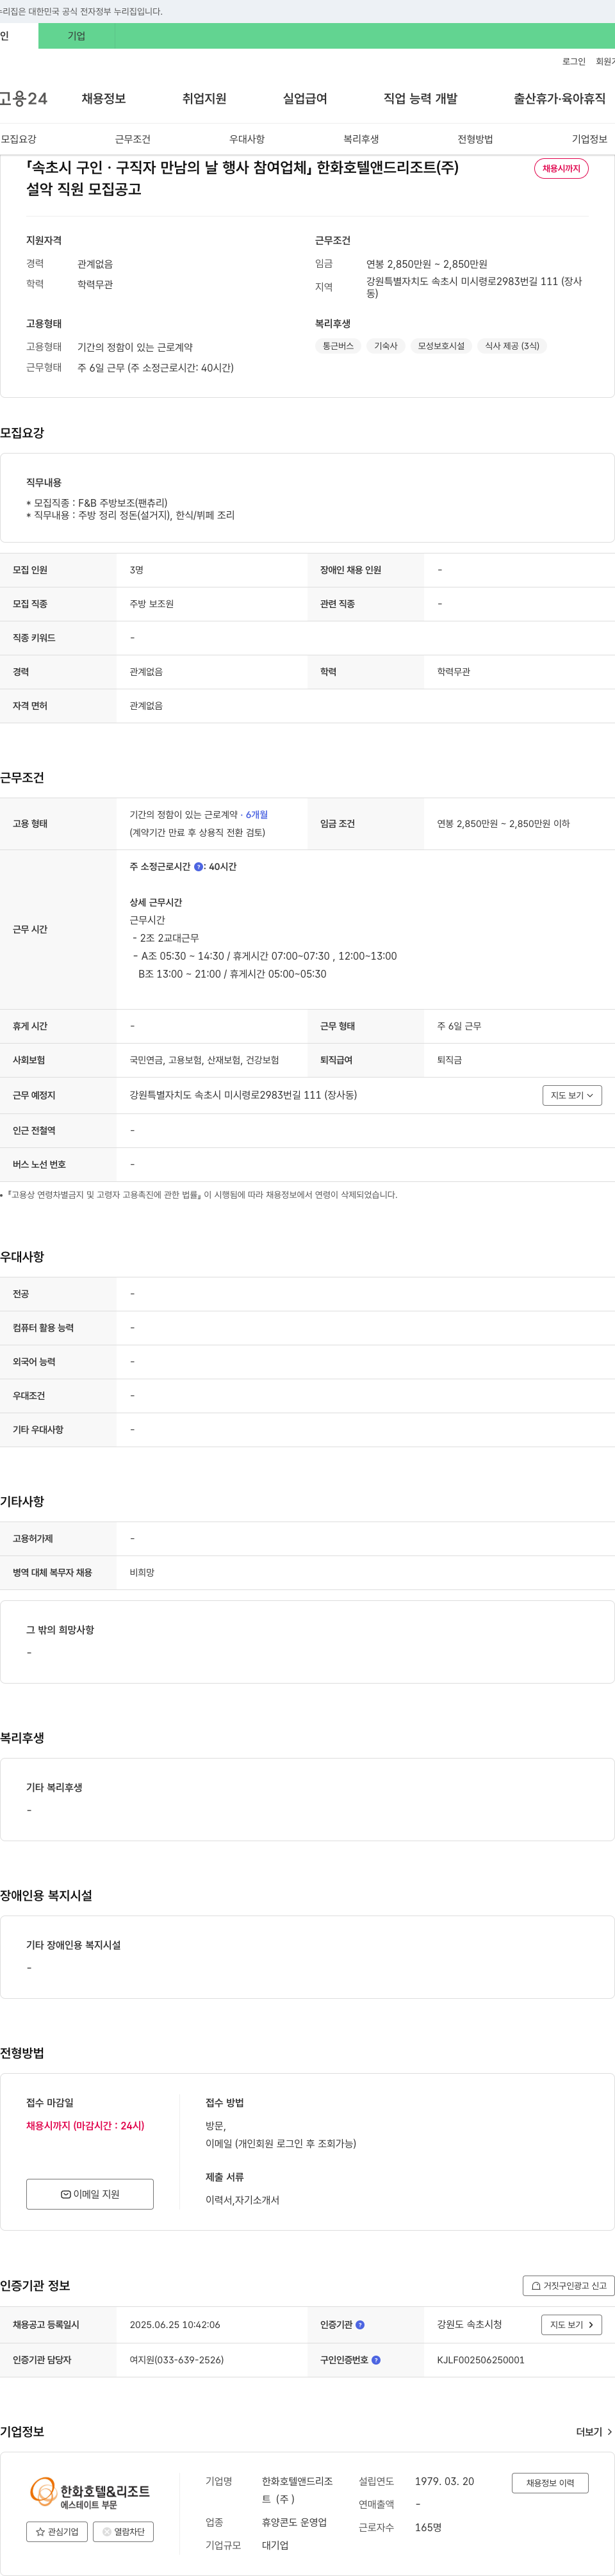This screenshot has height=2576, width=615.
Task: Click the 로그인 link
Action: [574, 61]
